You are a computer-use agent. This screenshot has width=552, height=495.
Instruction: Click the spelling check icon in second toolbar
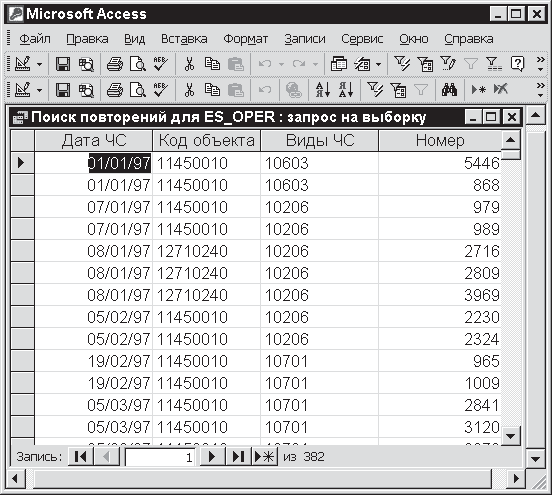coord(161,90)
